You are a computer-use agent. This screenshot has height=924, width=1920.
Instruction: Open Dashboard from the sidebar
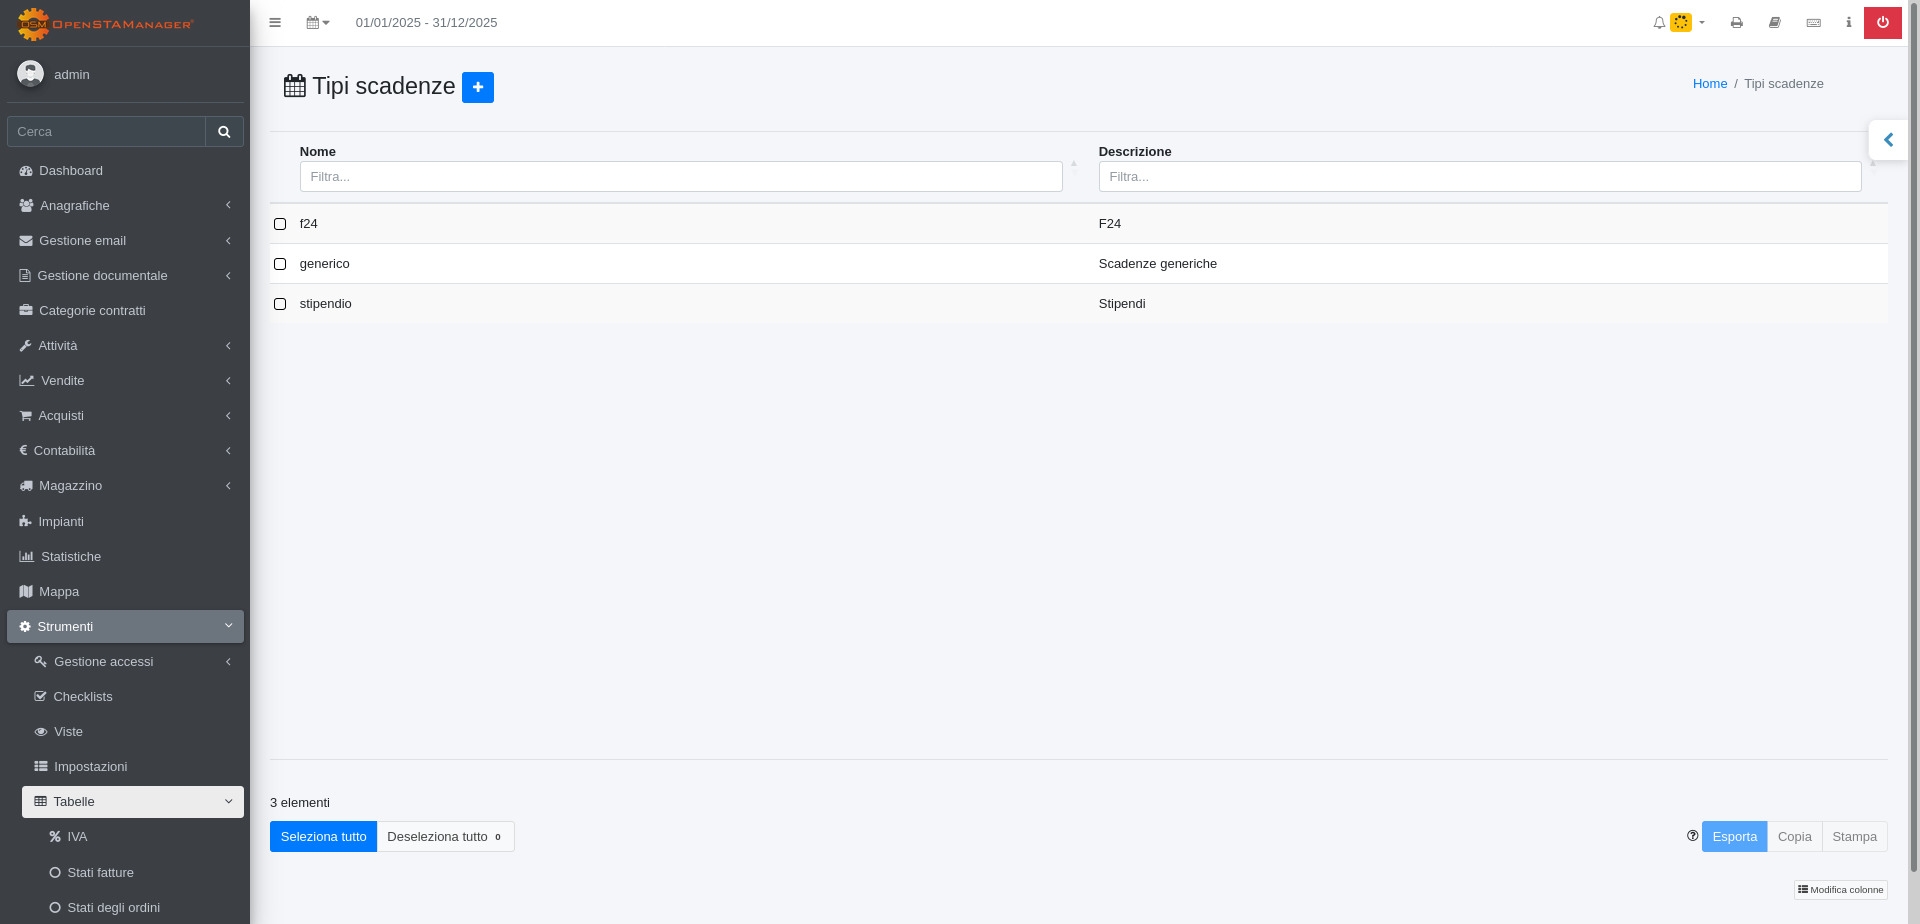[x=71, y=171]
